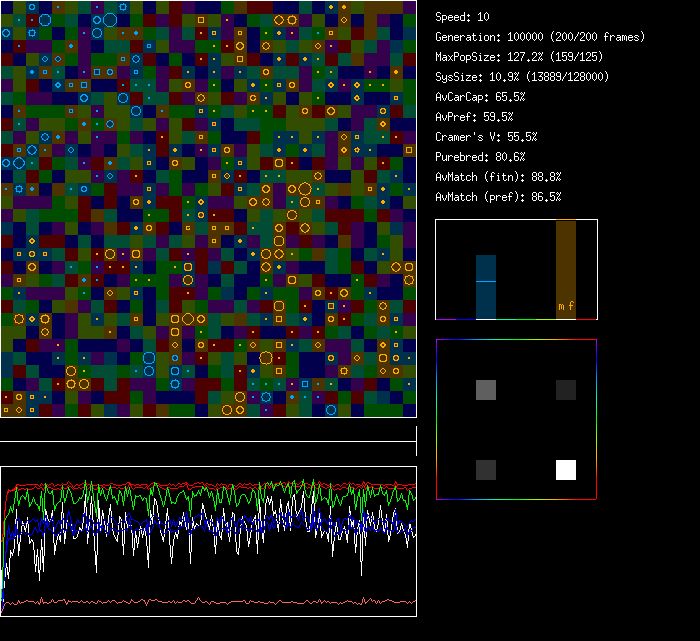
Task: Click the orange "m f" label
Action: click(566, 307)
